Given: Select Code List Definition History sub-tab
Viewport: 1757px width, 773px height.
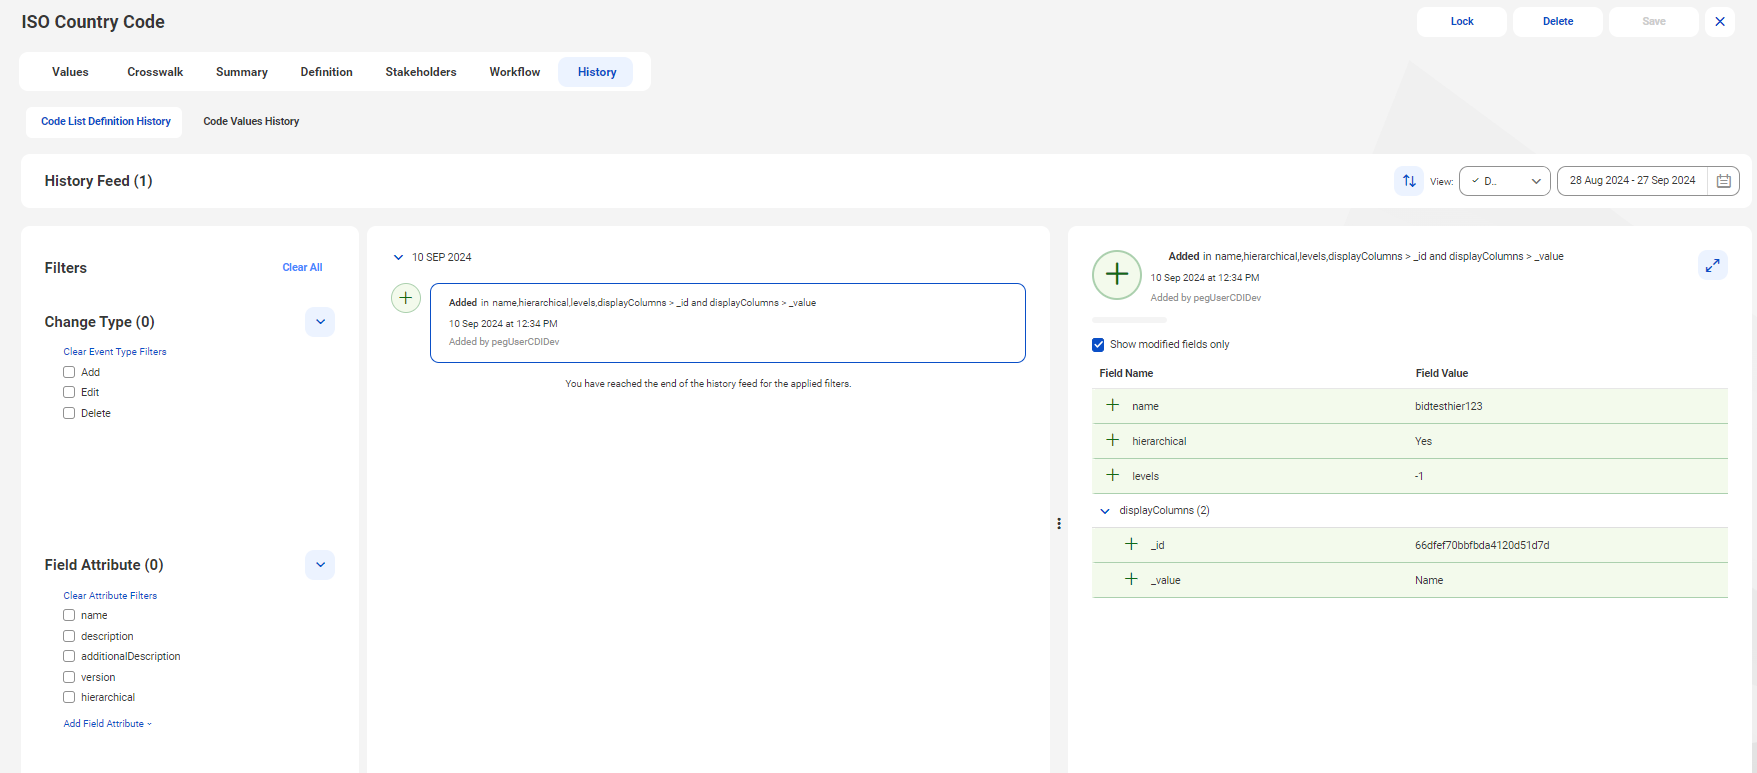Looking at the screenshot, I should click(x=105, y=121).
